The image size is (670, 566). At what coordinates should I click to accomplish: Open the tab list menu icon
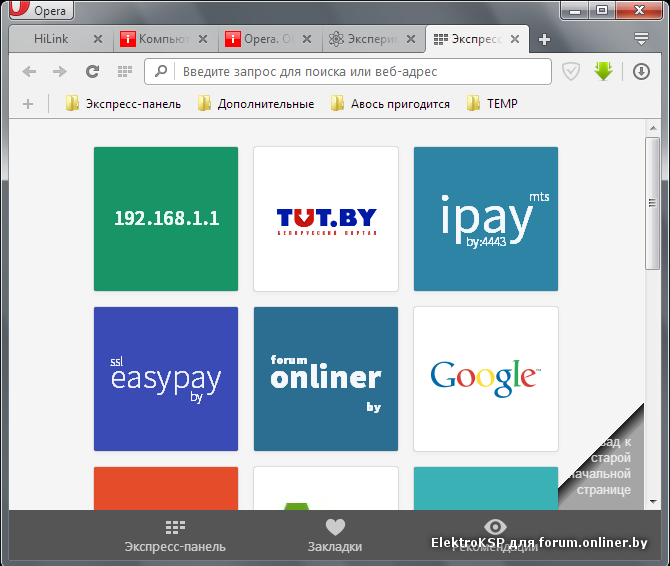(x=641, y=39)
